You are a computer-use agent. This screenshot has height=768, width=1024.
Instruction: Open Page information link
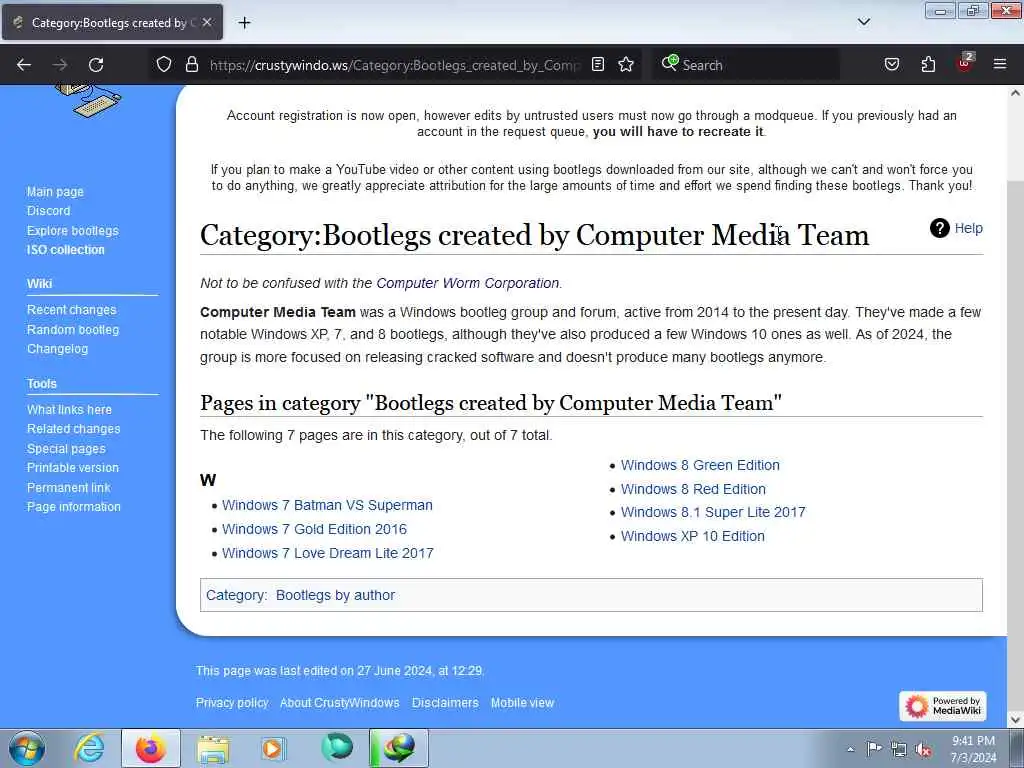coord(73,507)
